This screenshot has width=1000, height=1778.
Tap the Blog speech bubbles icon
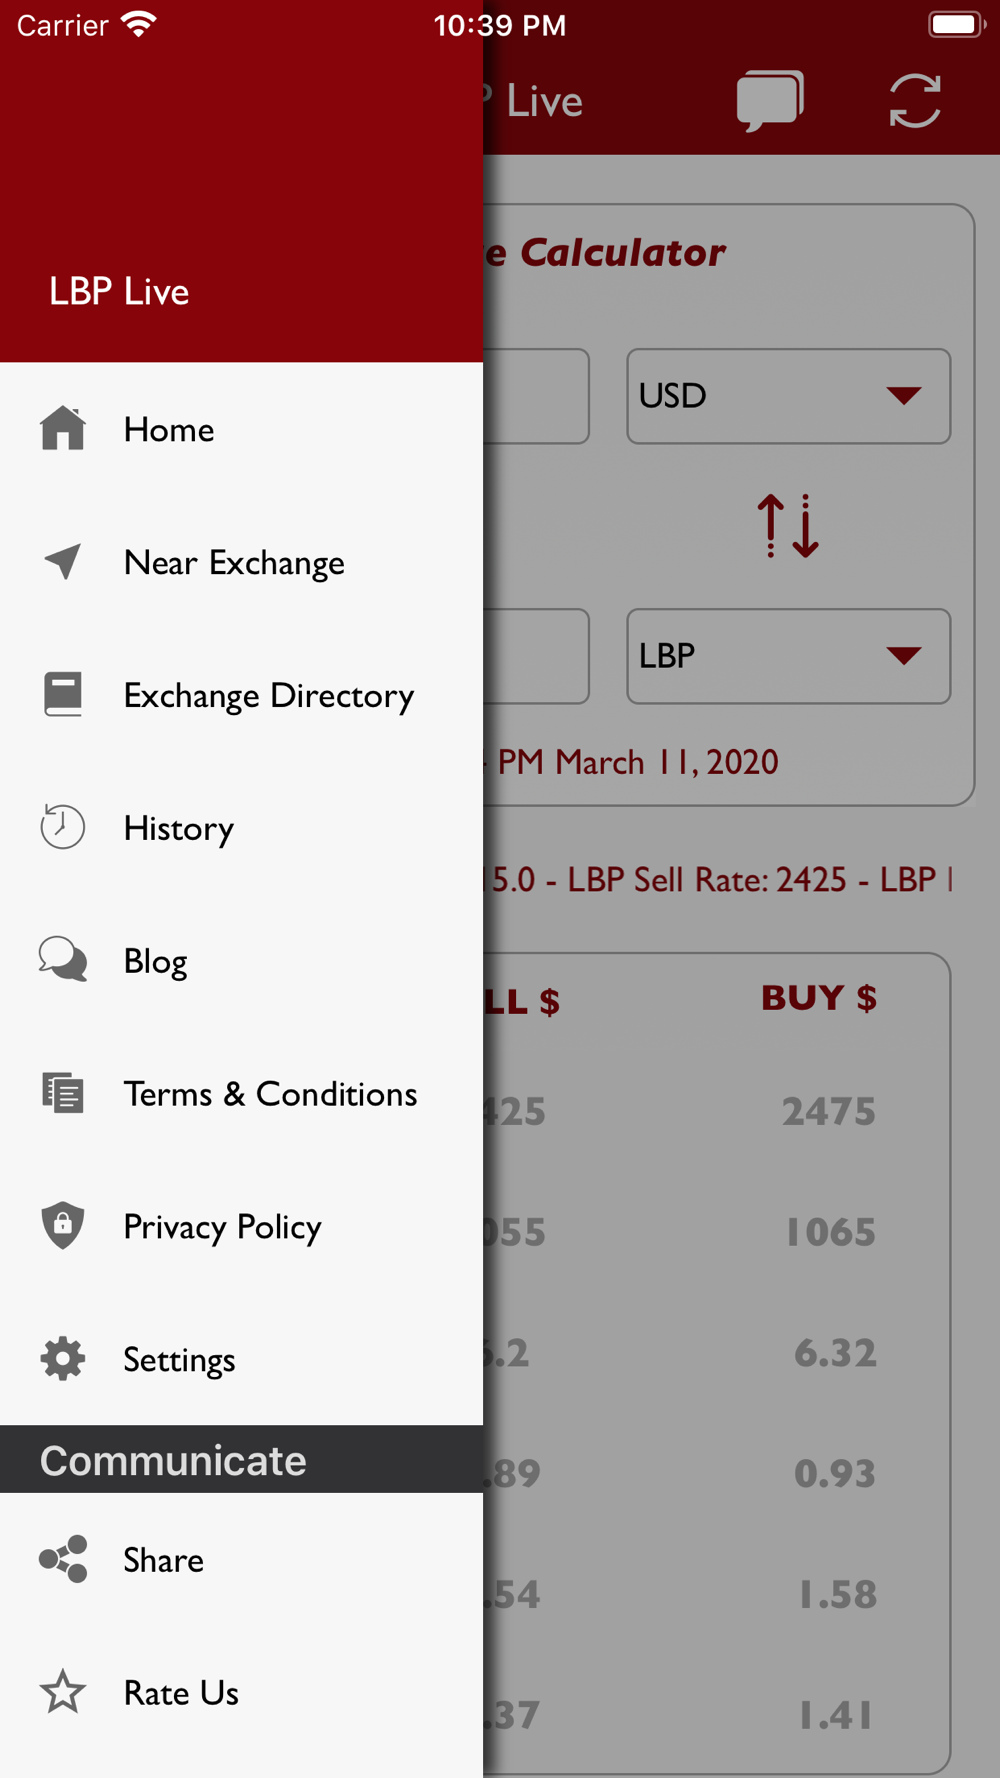pos(63,960)
